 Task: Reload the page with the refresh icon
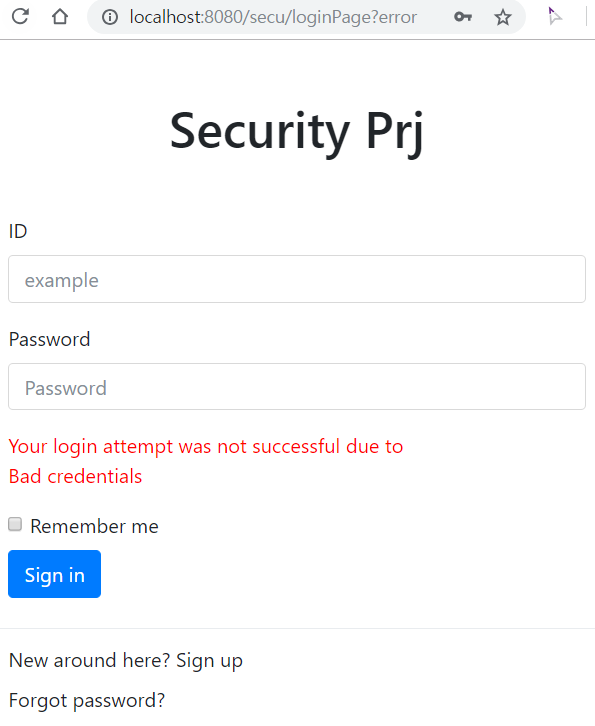click(20, 16)
